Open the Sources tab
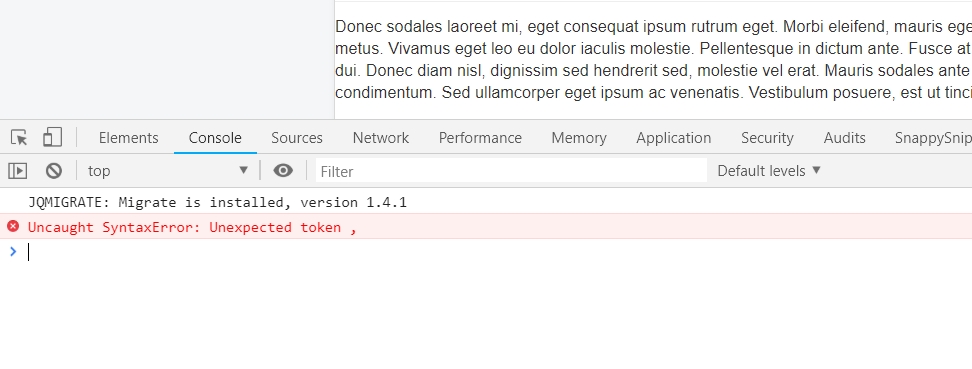The image size is (972, 369). coord(297,138)
